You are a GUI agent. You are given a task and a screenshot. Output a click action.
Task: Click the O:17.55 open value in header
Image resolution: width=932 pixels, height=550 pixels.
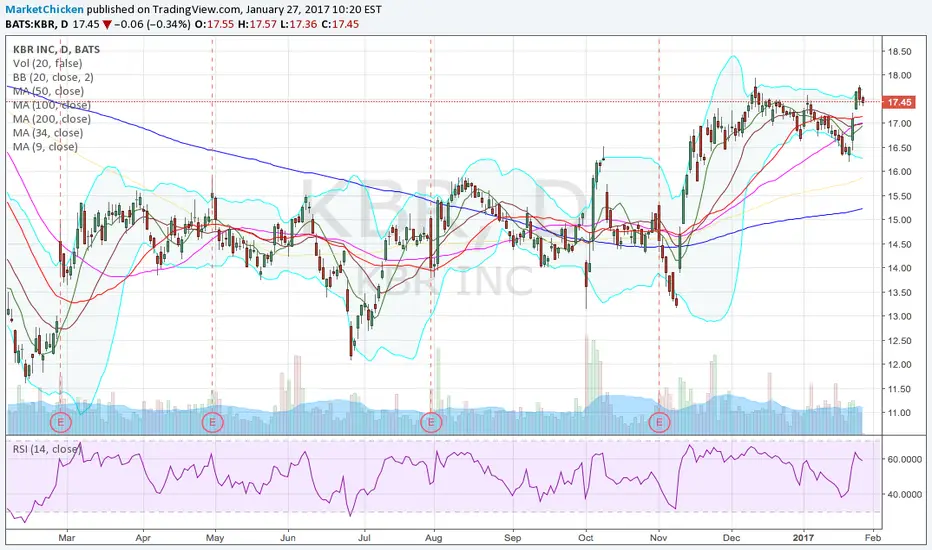pos(215,24)
